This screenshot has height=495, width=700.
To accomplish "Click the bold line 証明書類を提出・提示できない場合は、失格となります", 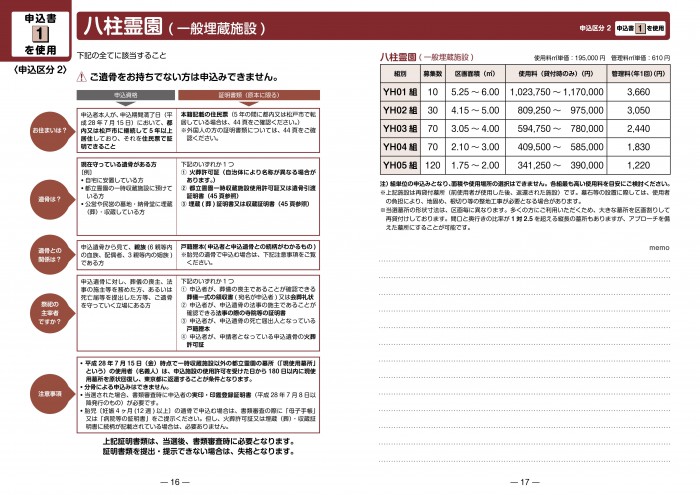I will pos(199,452).
